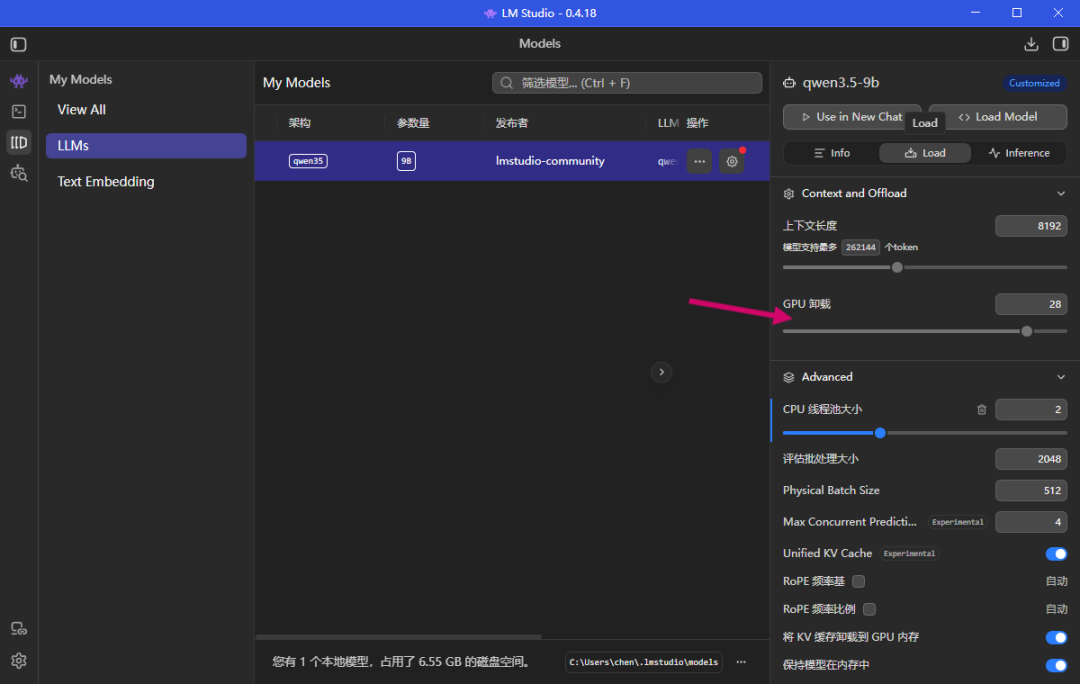Click the Advanced layers icon

(x=789, y=377)
